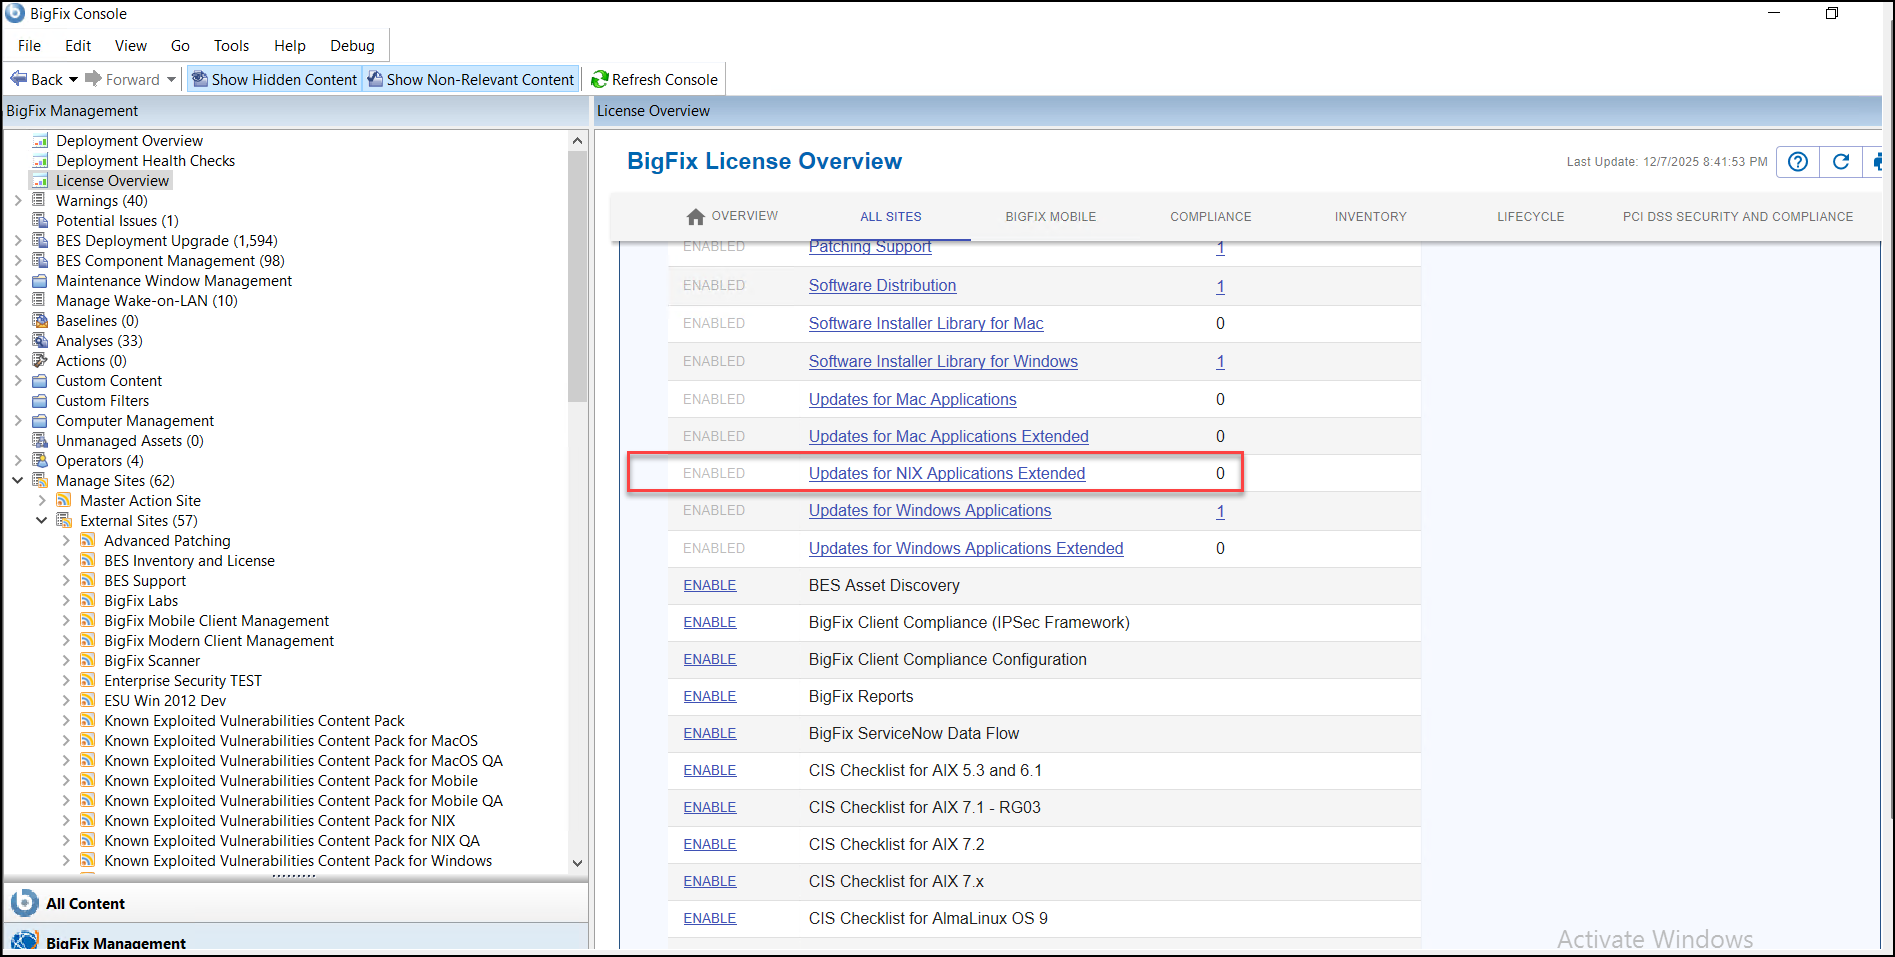This screenshot has height=957, width=1895.
Task: Click subscribed count for Software Installer Library for Windows
Action: tap(1220, 362)
